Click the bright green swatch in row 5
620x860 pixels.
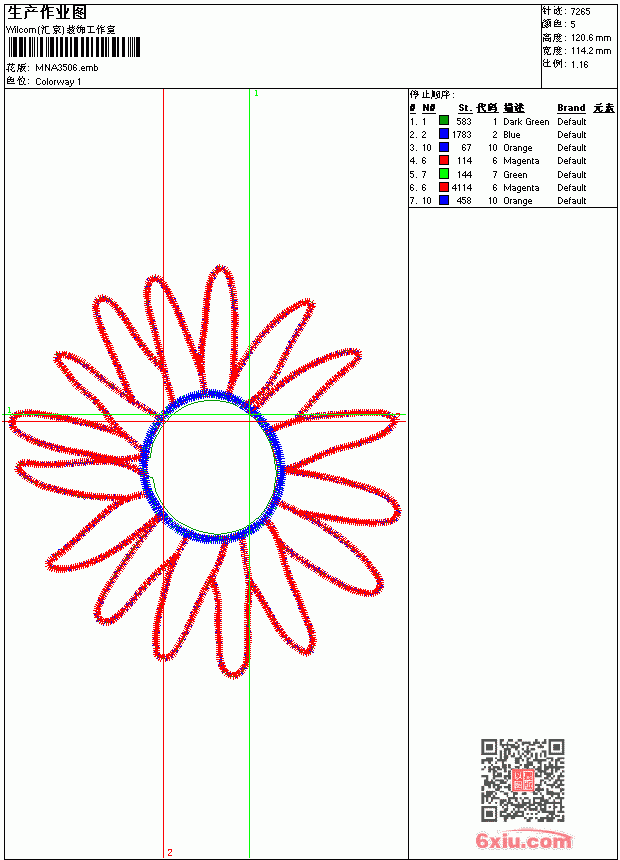coord(444,174)
